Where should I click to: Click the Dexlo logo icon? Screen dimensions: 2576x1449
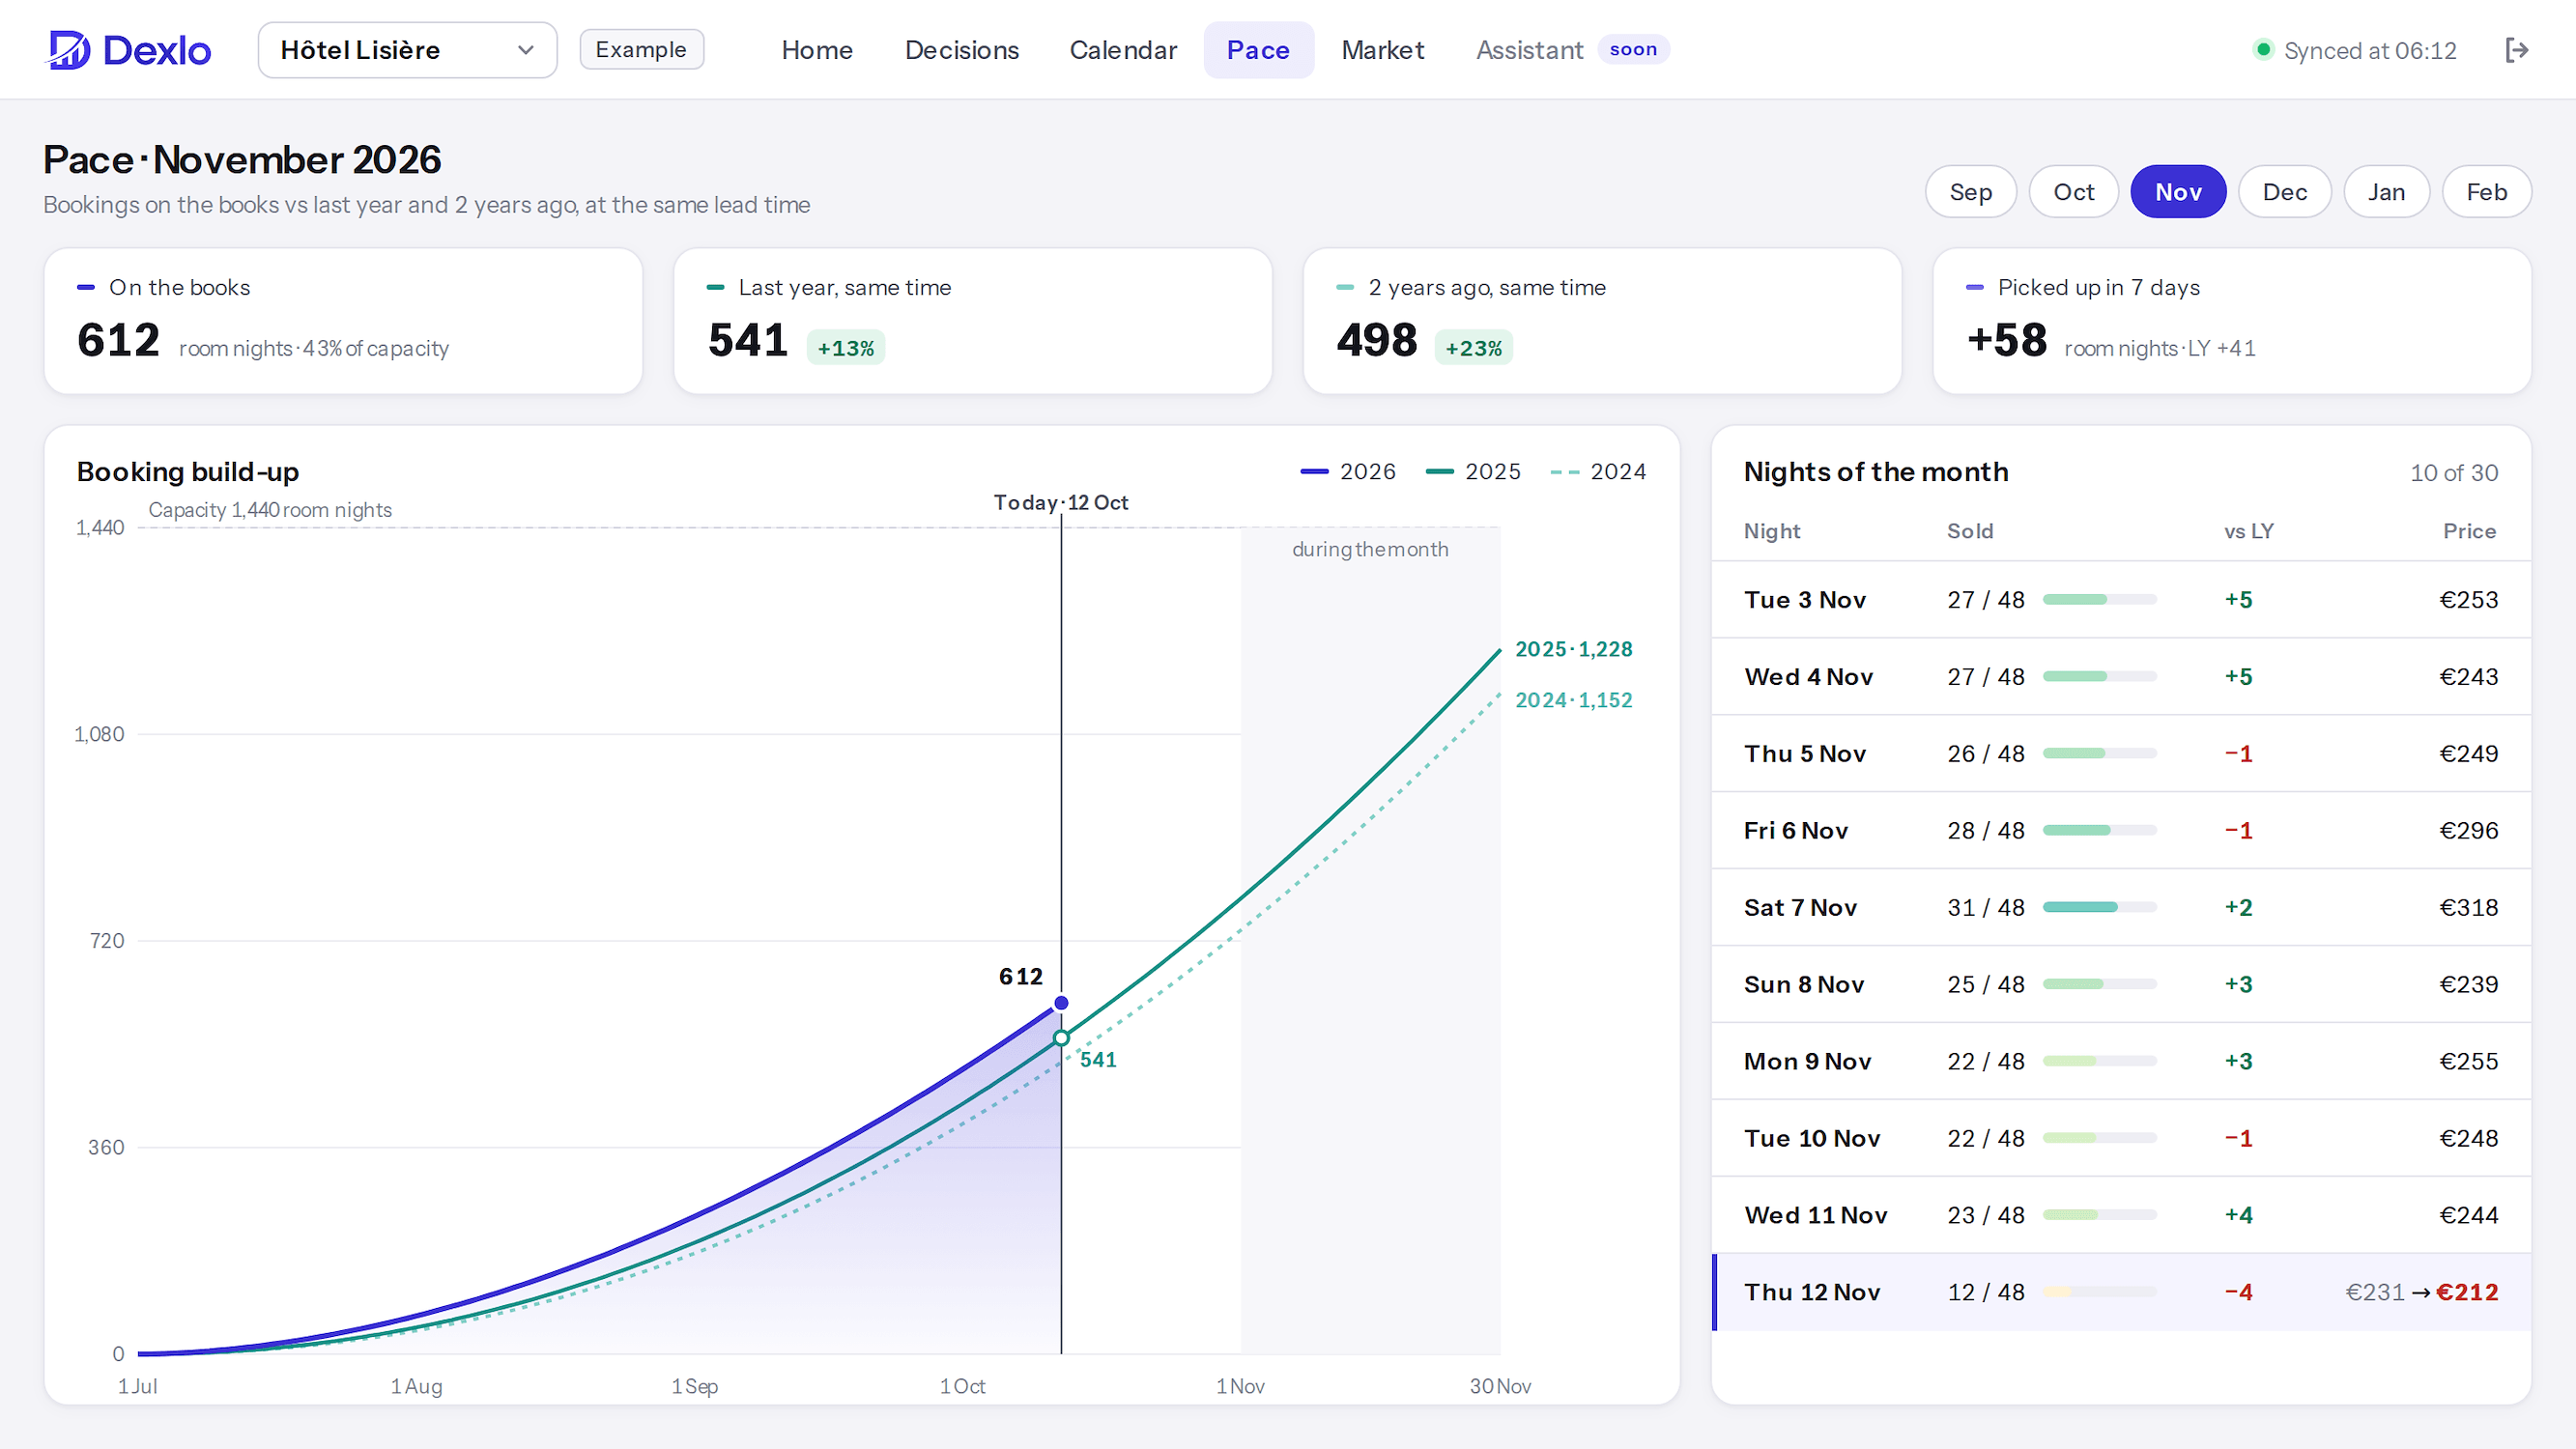click(x=69, y=50)
